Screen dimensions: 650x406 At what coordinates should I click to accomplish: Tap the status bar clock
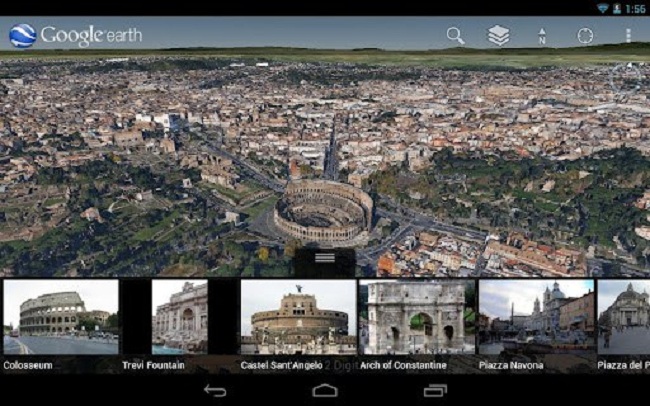click(x=636, y=8)
